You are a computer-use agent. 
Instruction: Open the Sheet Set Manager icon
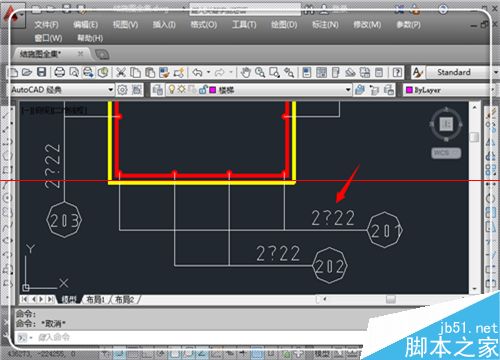coord(350,72)
